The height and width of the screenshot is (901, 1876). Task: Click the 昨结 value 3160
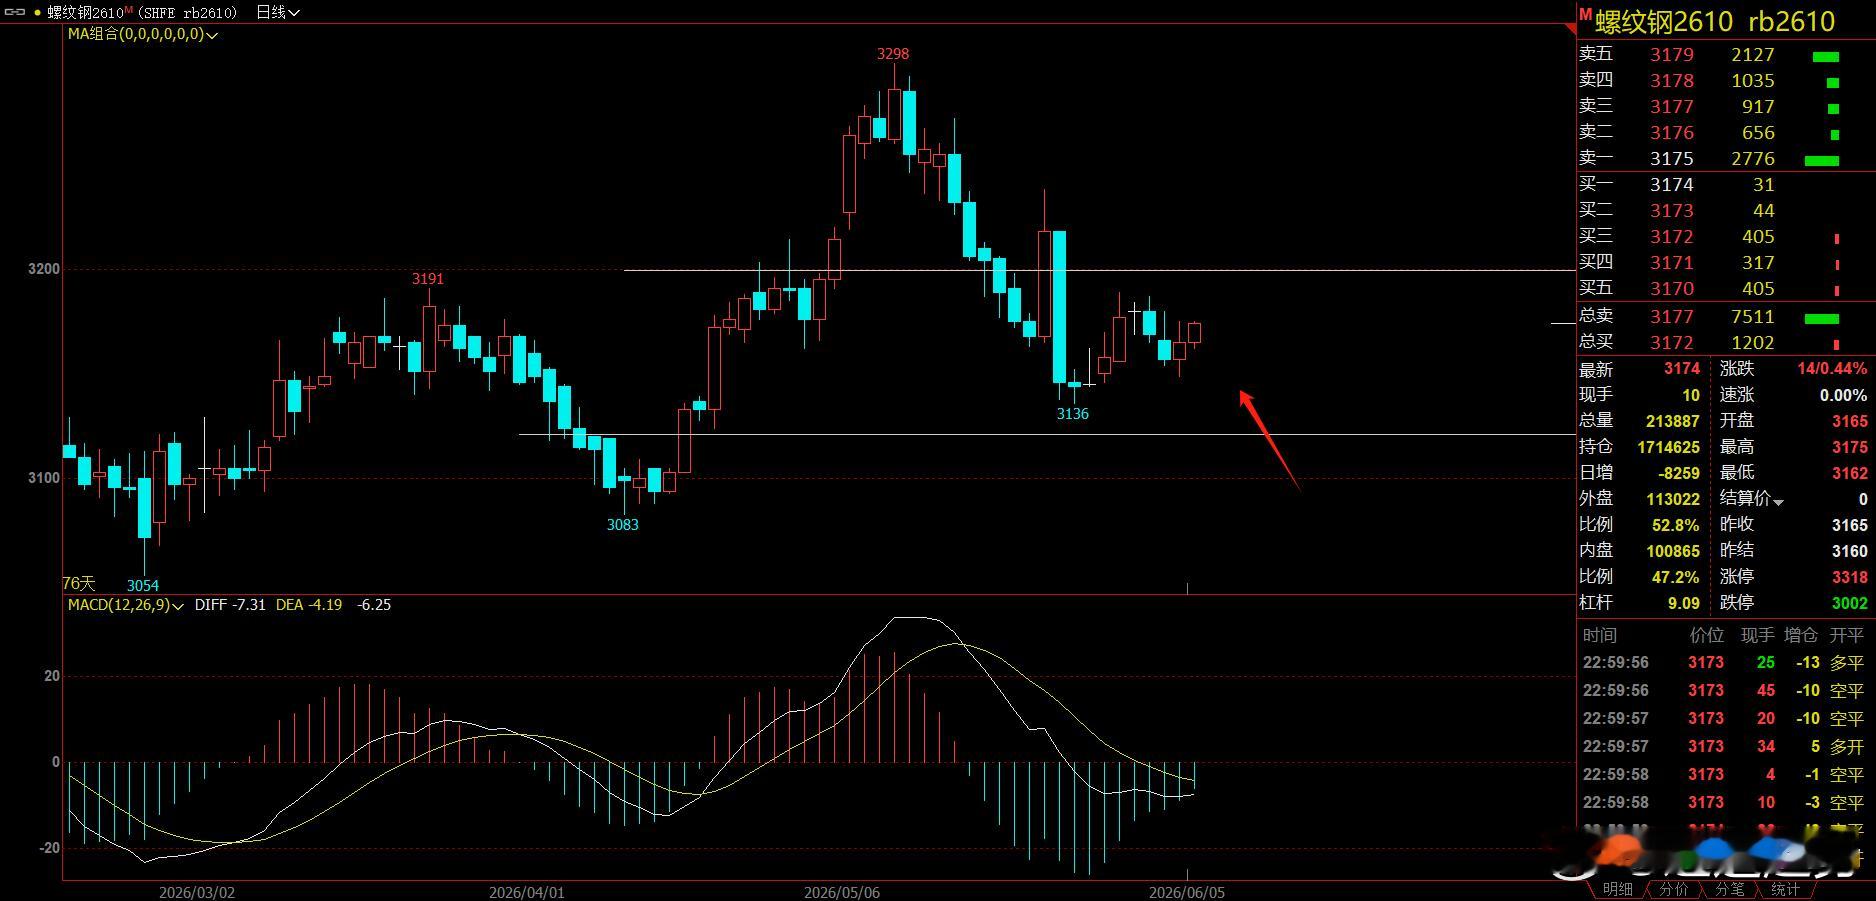click(x=1850, y=551)
